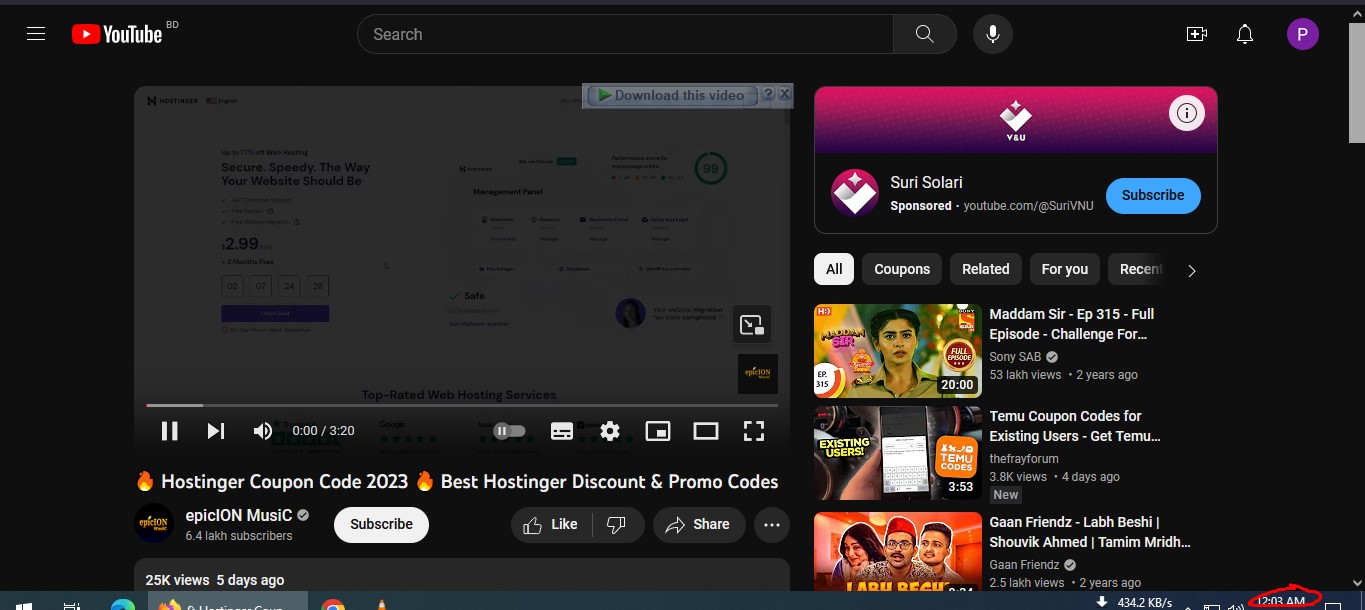
Task: Share the video
Action: pos(698,524)
